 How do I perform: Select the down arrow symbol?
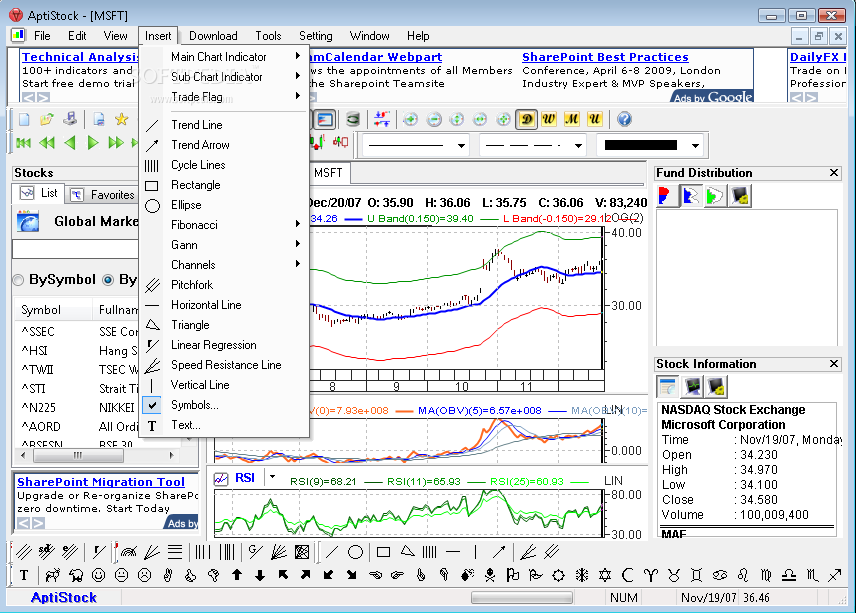pos(260,575)
